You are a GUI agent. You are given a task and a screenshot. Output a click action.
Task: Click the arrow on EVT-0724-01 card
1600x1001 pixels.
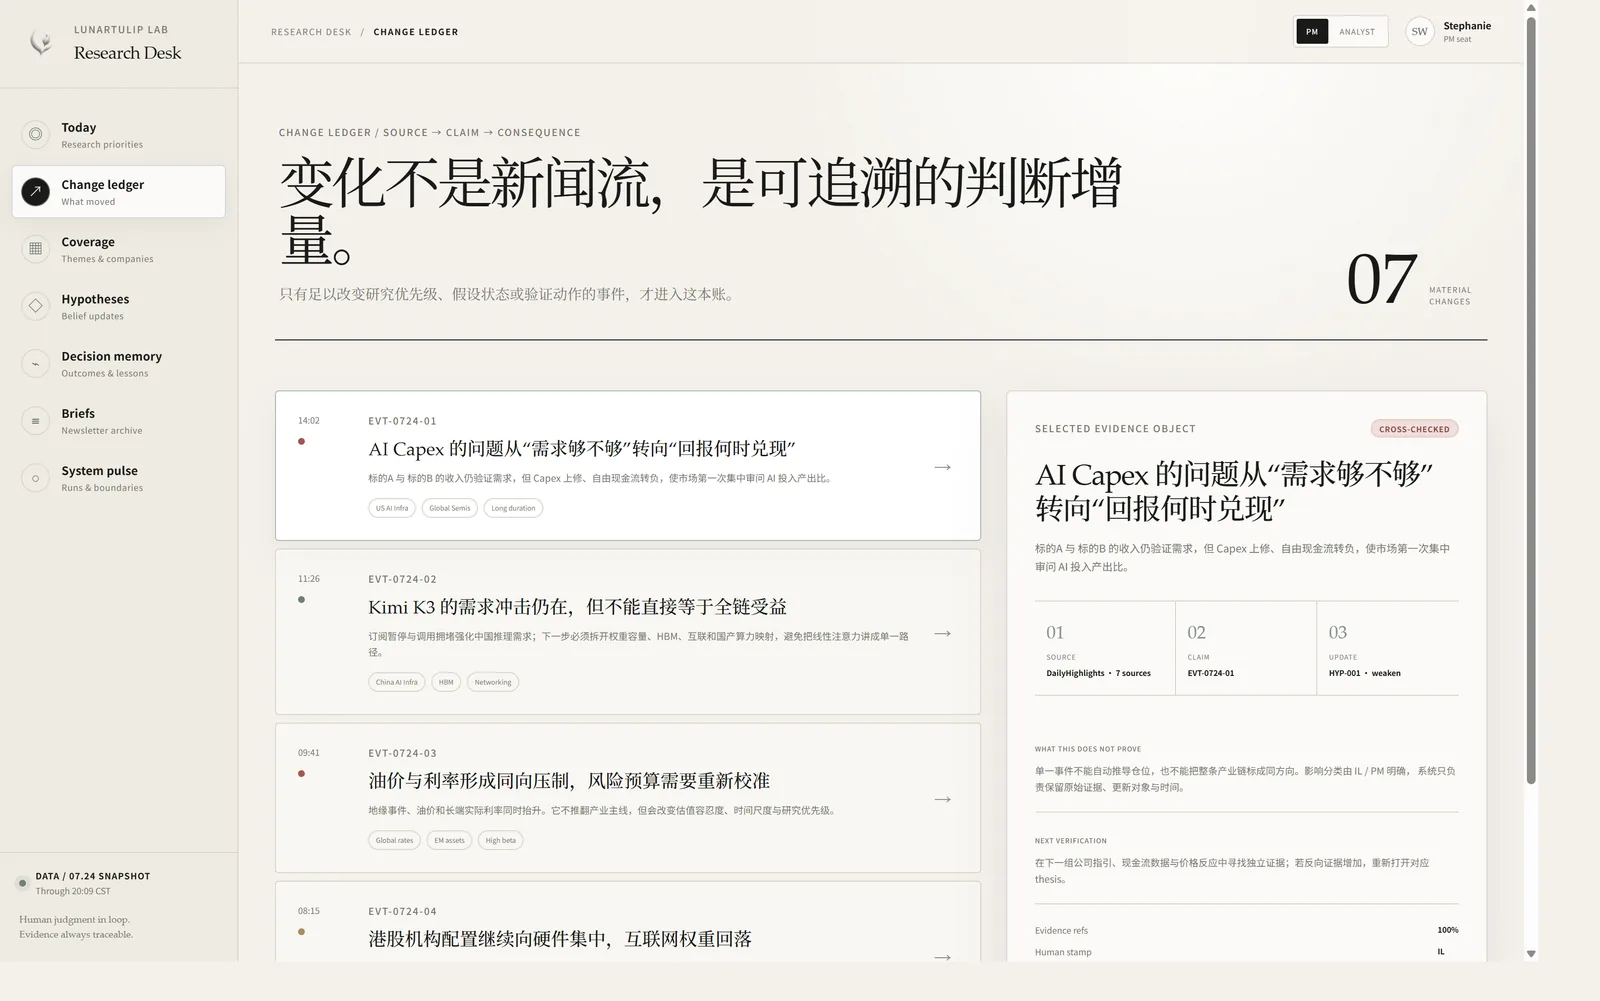(942, 467)
